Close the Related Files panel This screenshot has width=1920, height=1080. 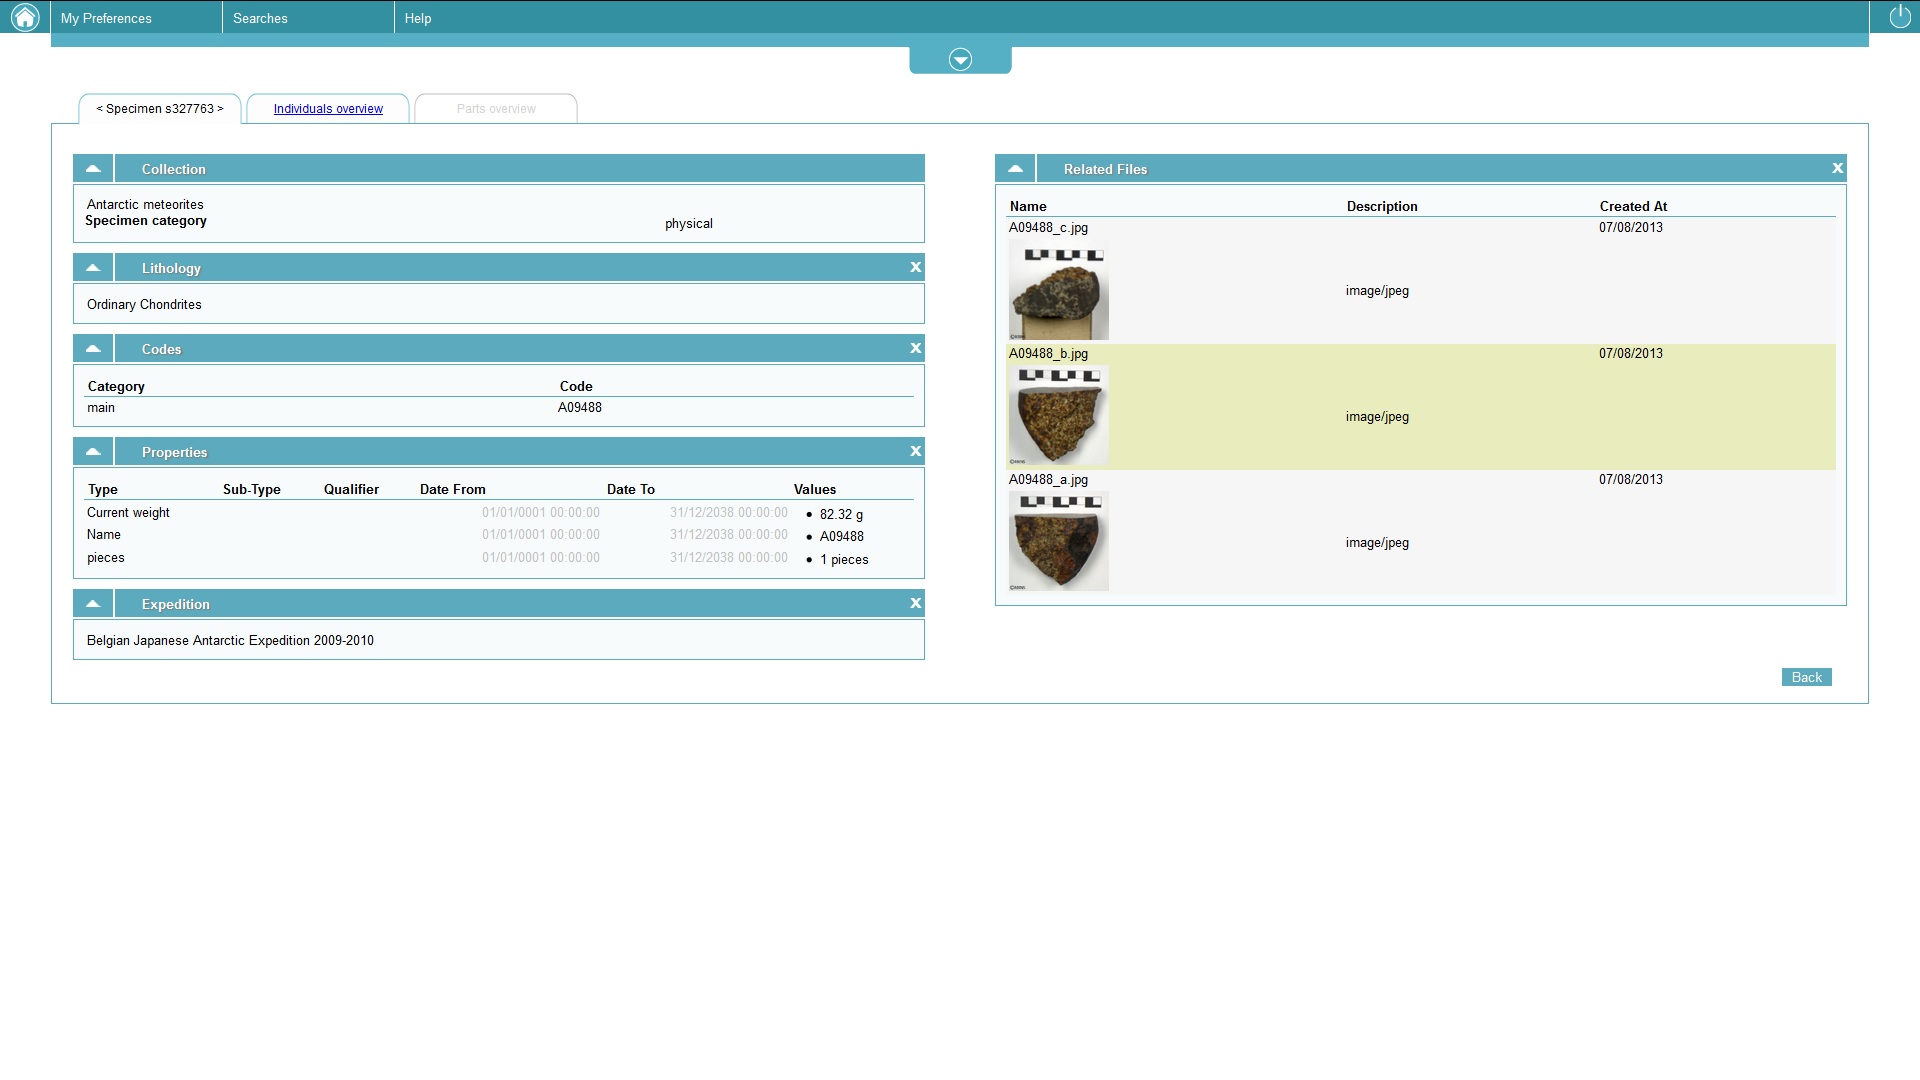pos(1837,168)
